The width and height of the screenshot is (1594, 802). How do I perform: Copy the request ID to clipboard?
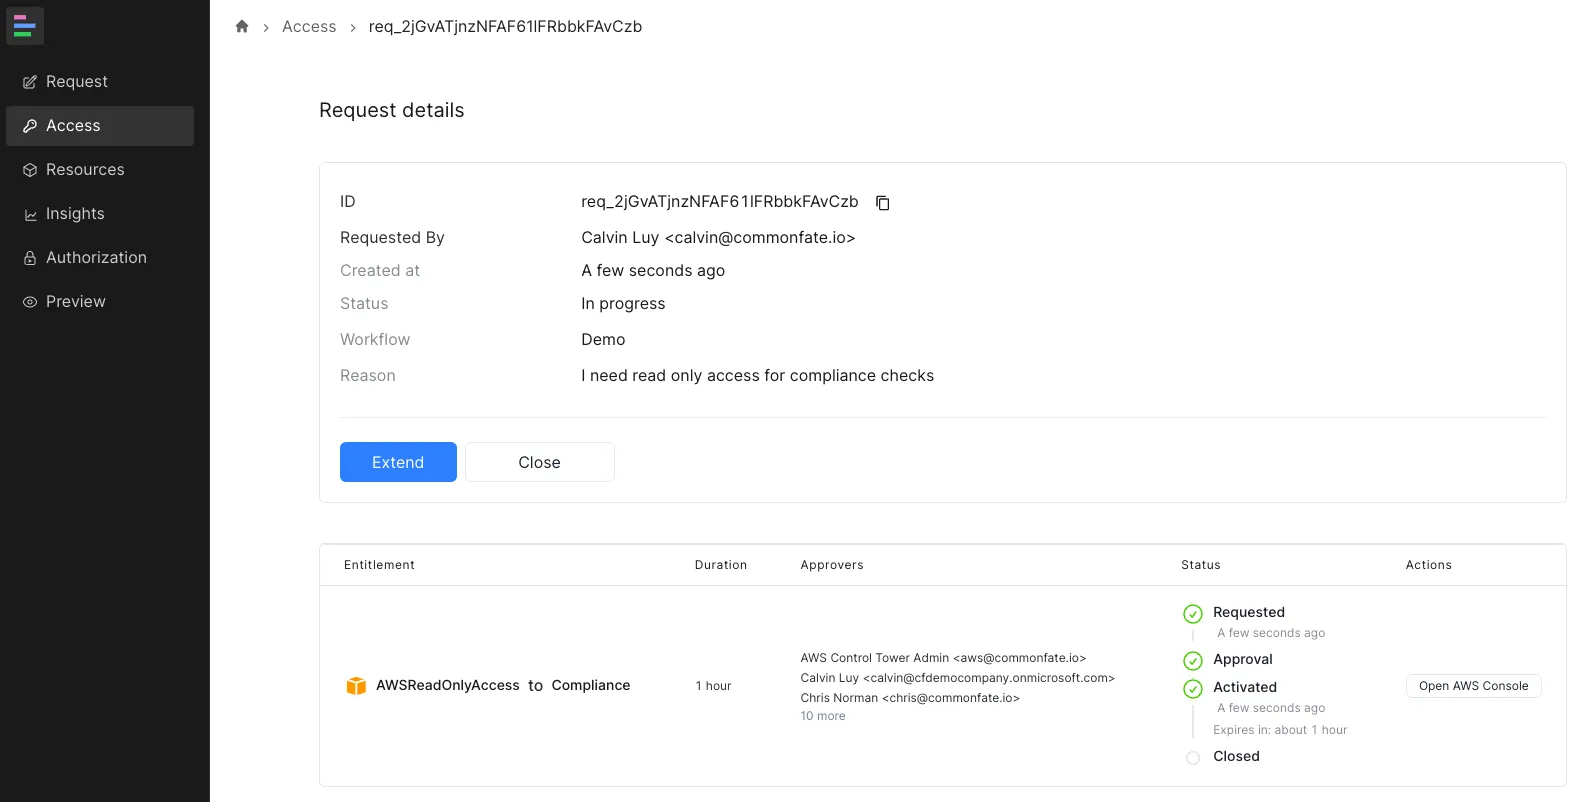point(882,203)
